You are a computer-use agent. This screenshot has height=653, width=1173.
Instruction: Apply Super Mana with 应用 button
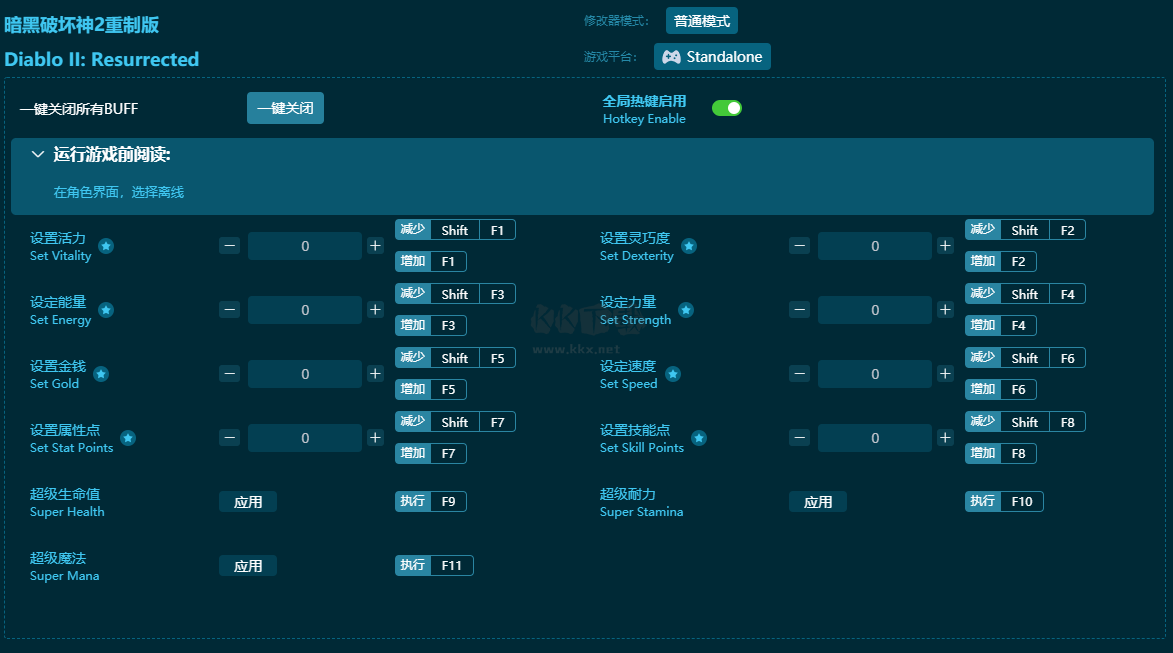pos(248,566)
